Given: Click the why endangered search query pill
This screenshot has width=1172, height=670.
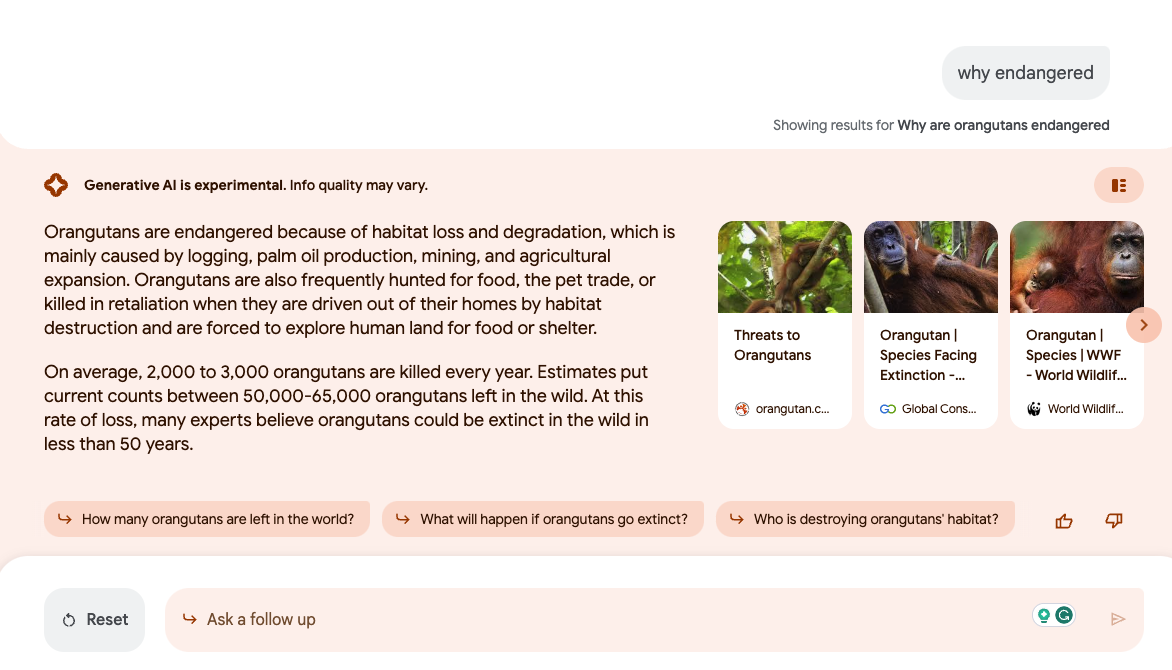Looking at the screenshot, I should (x=1025, y=72).
